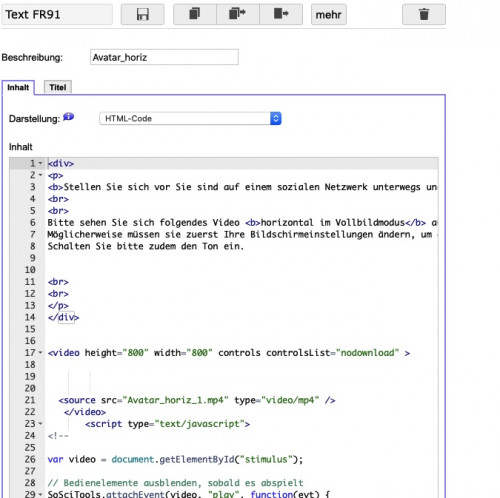Click the 'Text FR91' label button
The image size is (500, 498).
(57, 15)
